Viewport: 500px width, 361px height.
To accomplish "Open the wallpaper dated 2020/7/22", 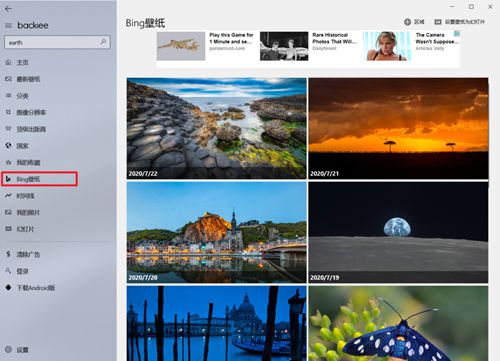I will [217, 128].
